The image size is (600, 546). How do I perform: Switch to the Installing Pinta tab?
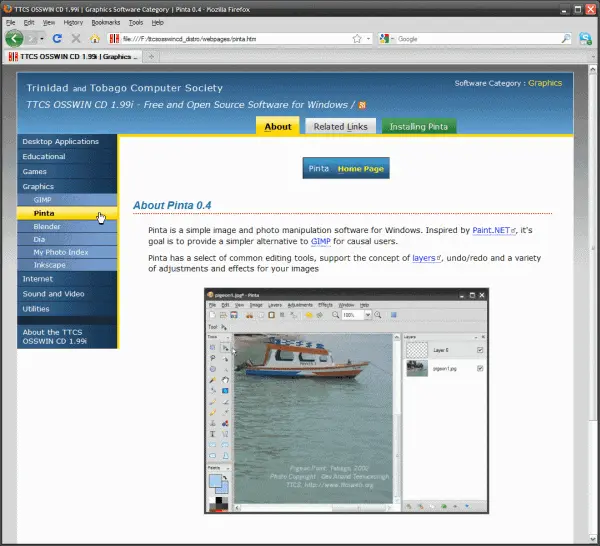click(x=419, y=126)
